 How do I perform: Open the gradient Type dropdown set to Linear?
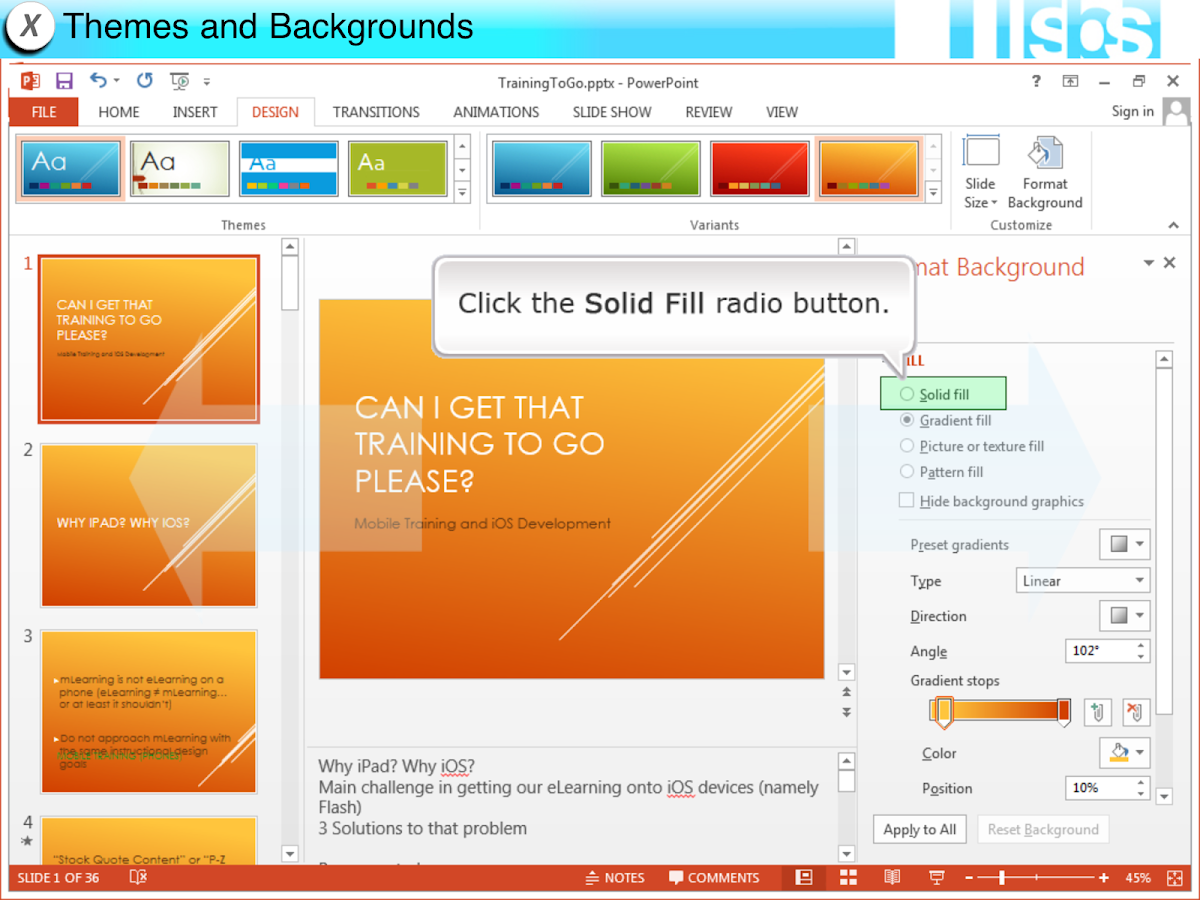pos(1082,580)
